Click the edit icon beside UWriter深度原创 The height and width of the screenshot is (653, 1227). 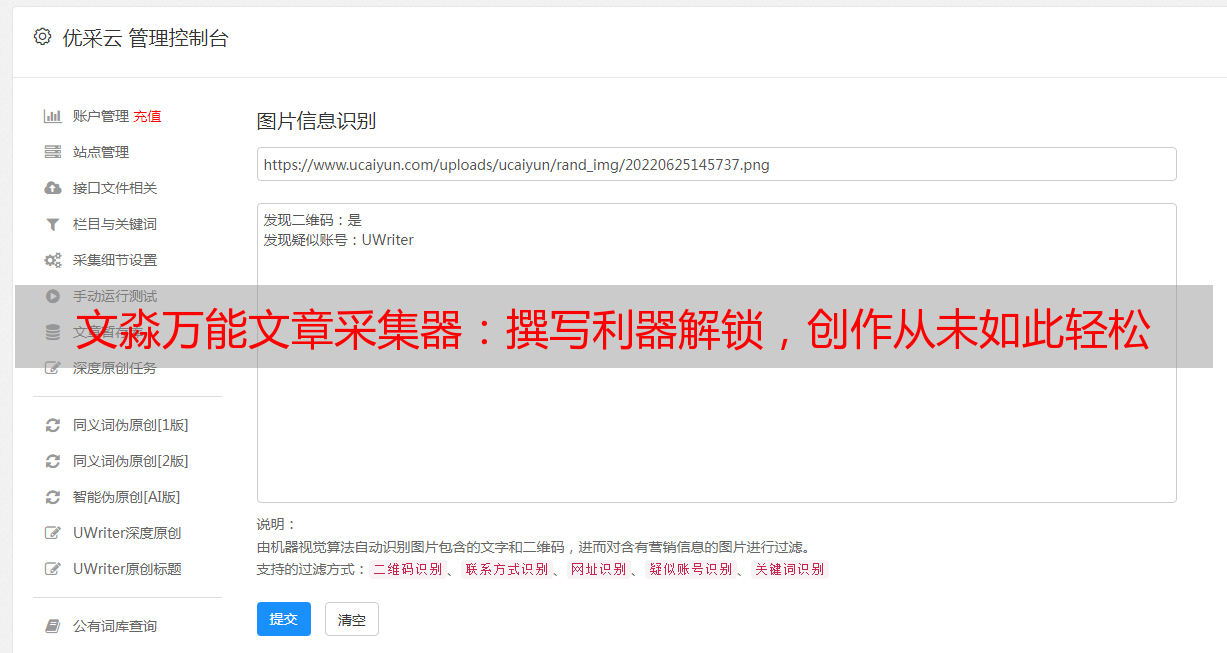53,533
